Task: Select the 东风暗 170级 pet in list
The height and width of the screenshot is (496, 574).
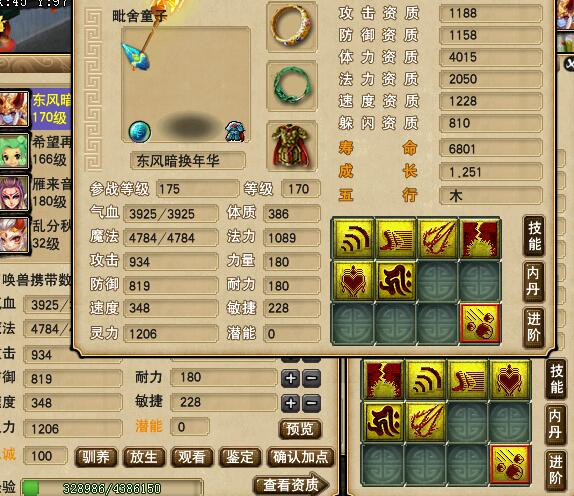Action: pos(35,109)
